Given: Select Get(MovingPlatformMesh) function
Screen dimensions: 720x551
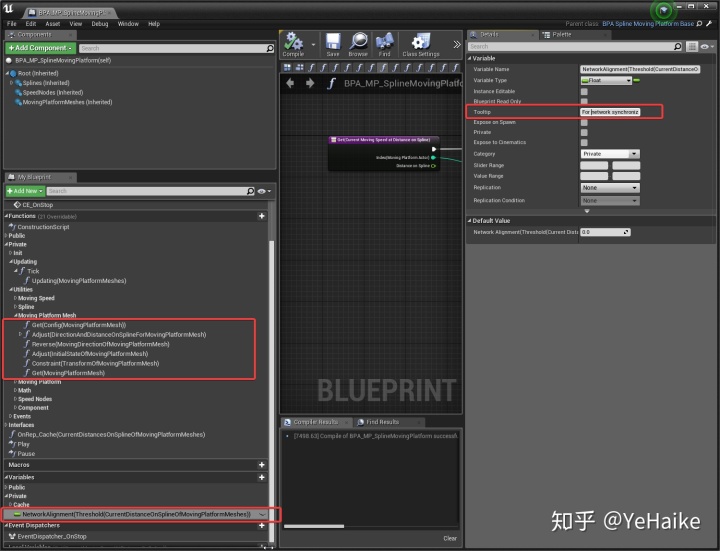Looking at the screenshot, I should pyautogui.click(x=68, y=373).
